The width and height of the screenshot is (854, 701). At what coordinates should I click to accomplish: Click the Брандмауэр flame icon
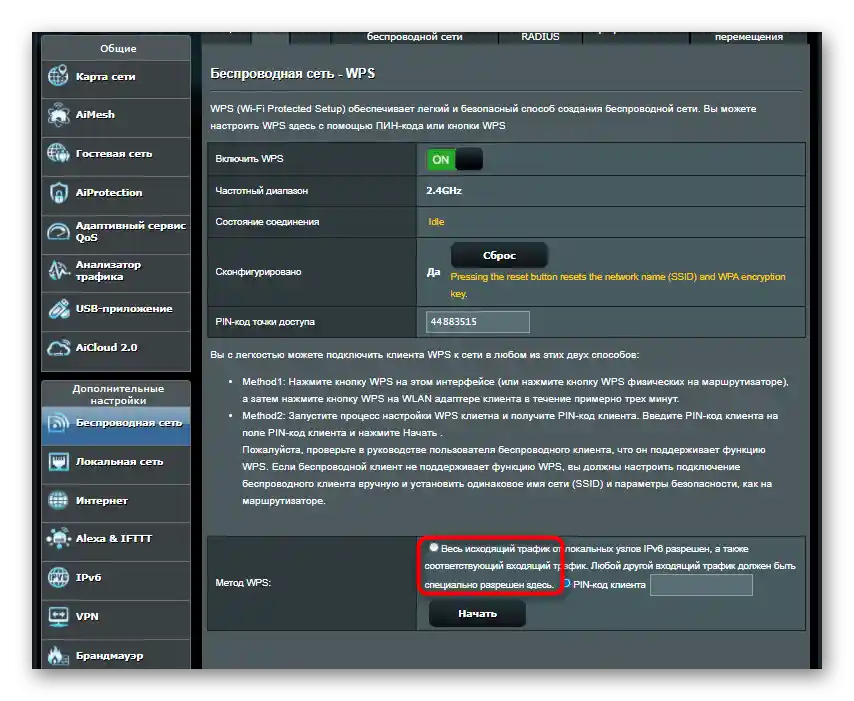click(x=58, y=655)
